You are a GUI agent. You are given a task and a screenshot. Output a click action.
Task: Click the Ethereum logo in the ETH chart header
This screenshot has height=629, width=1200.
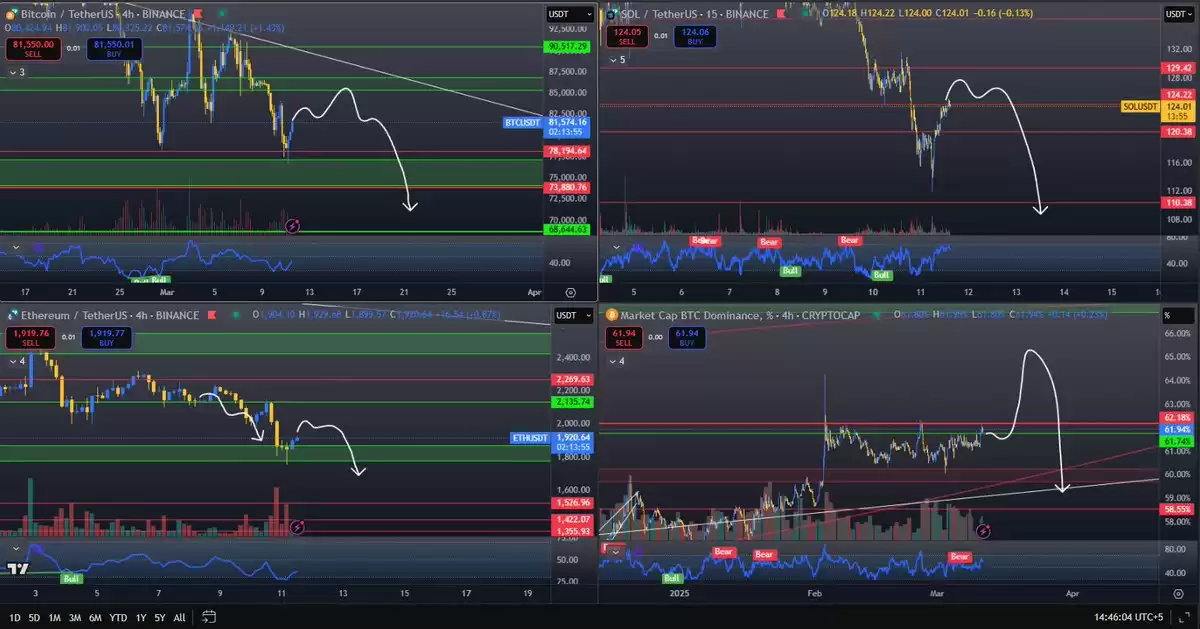coord(11,316)
